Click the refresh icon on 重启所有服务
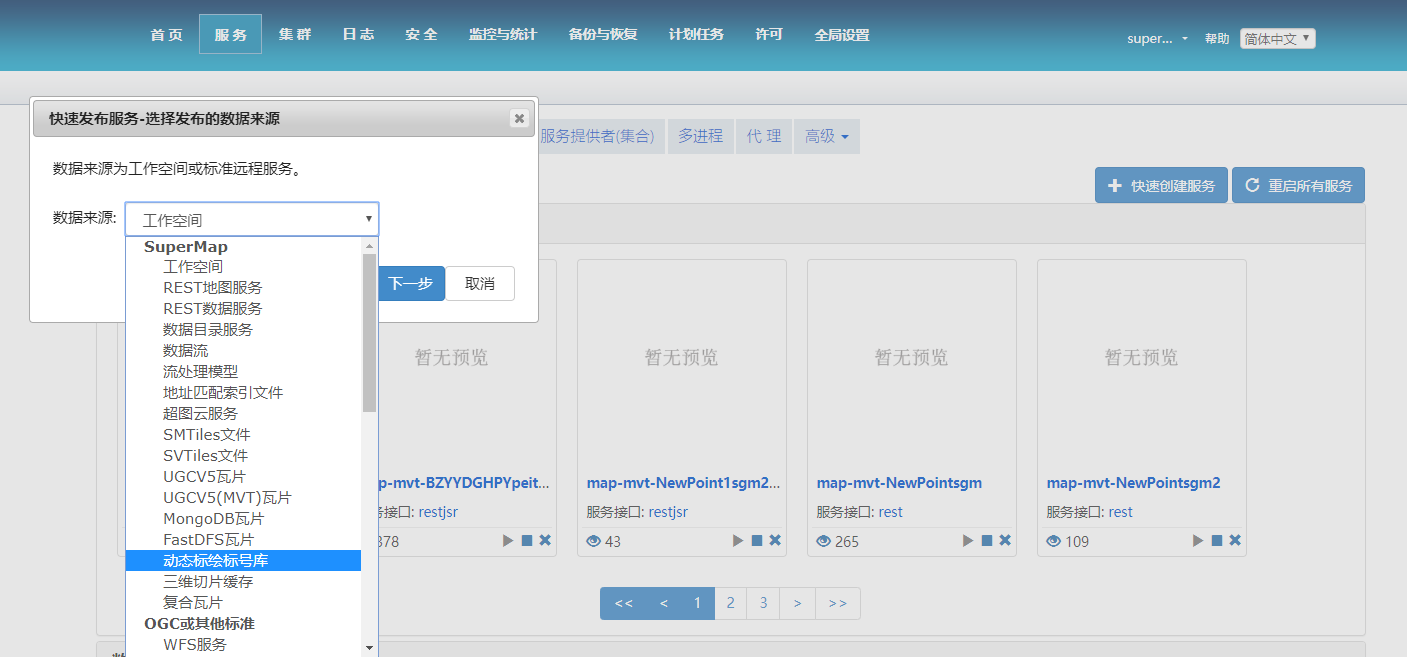Image resolution: width=1407 pixels, height=657 pixels. (x=1253, y=184)
